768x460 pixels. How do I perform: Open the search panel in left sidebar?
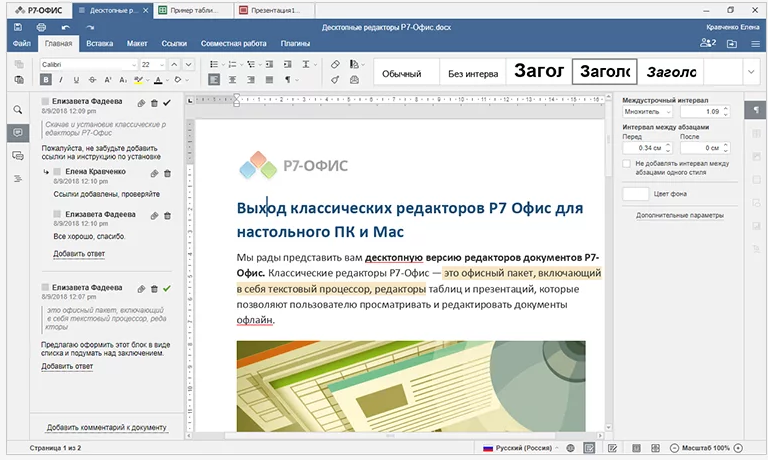tap(17, 110)
